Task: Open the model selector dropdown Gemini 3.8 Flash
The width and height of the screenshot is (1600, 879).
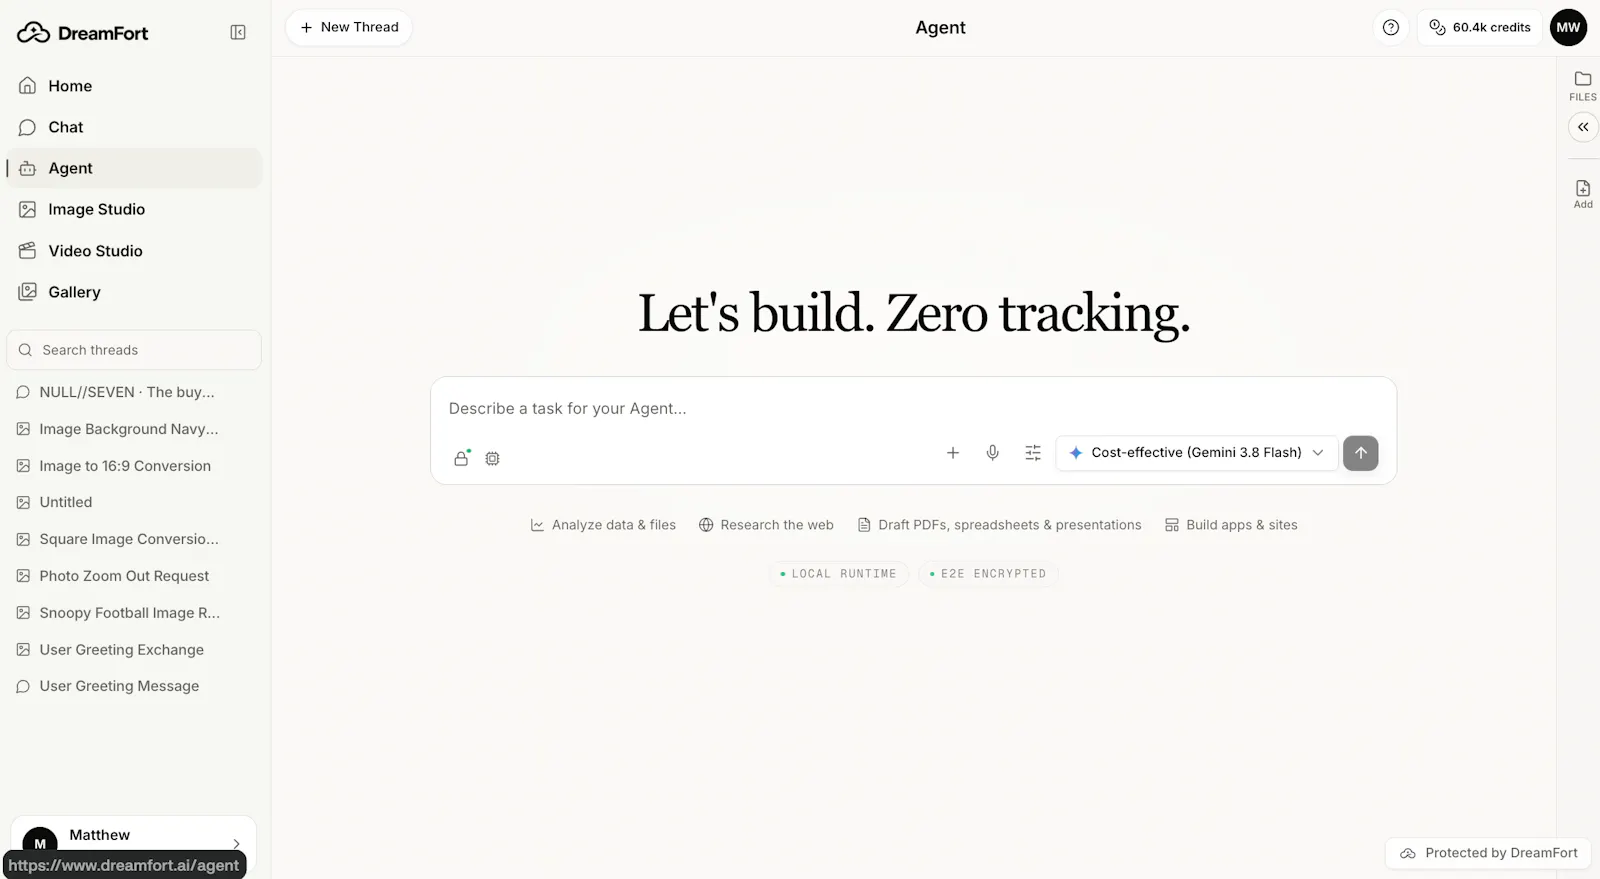Action: (1196, 453)
